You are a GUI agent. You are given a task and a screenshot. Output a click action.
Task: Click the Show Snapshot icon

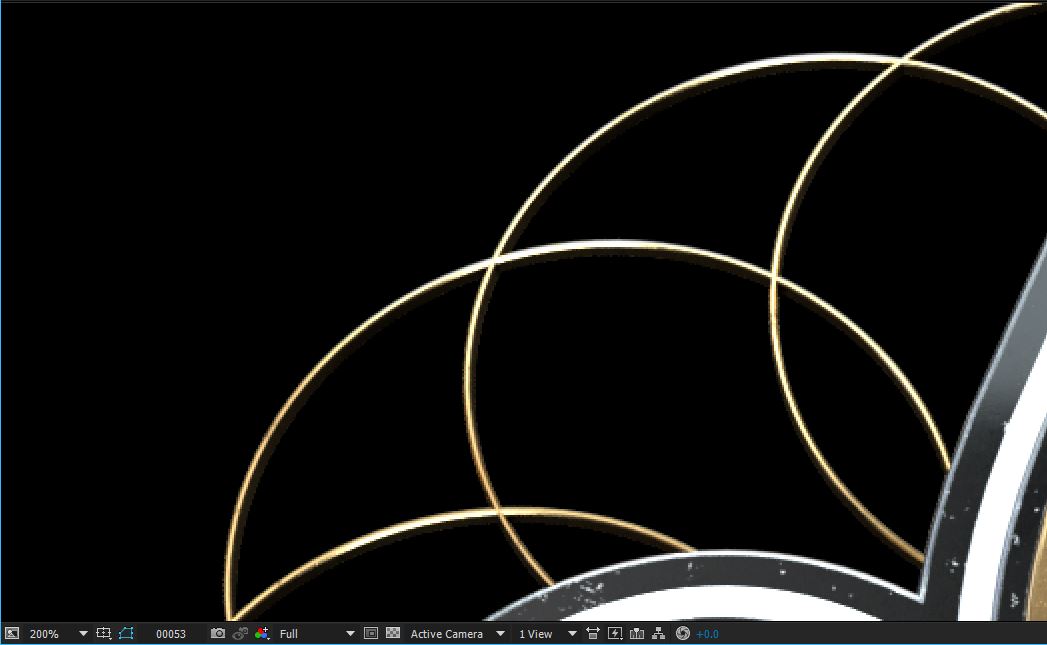pyautogui.click(x=240, y=633)
